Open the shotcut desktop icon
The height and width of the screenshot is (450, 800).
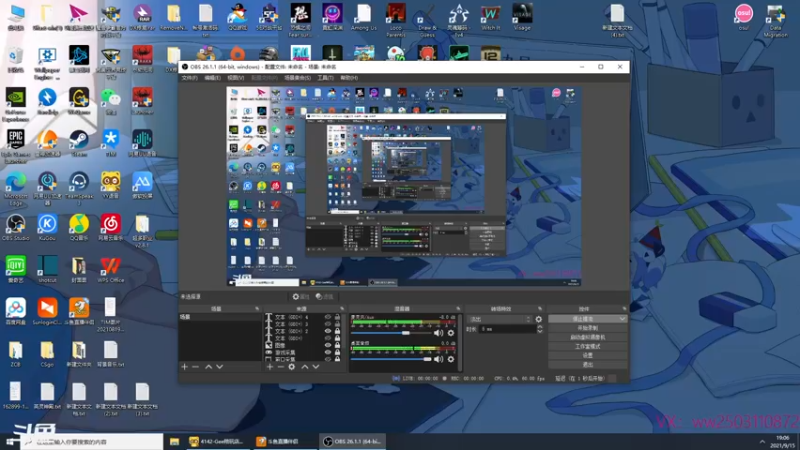47,270
